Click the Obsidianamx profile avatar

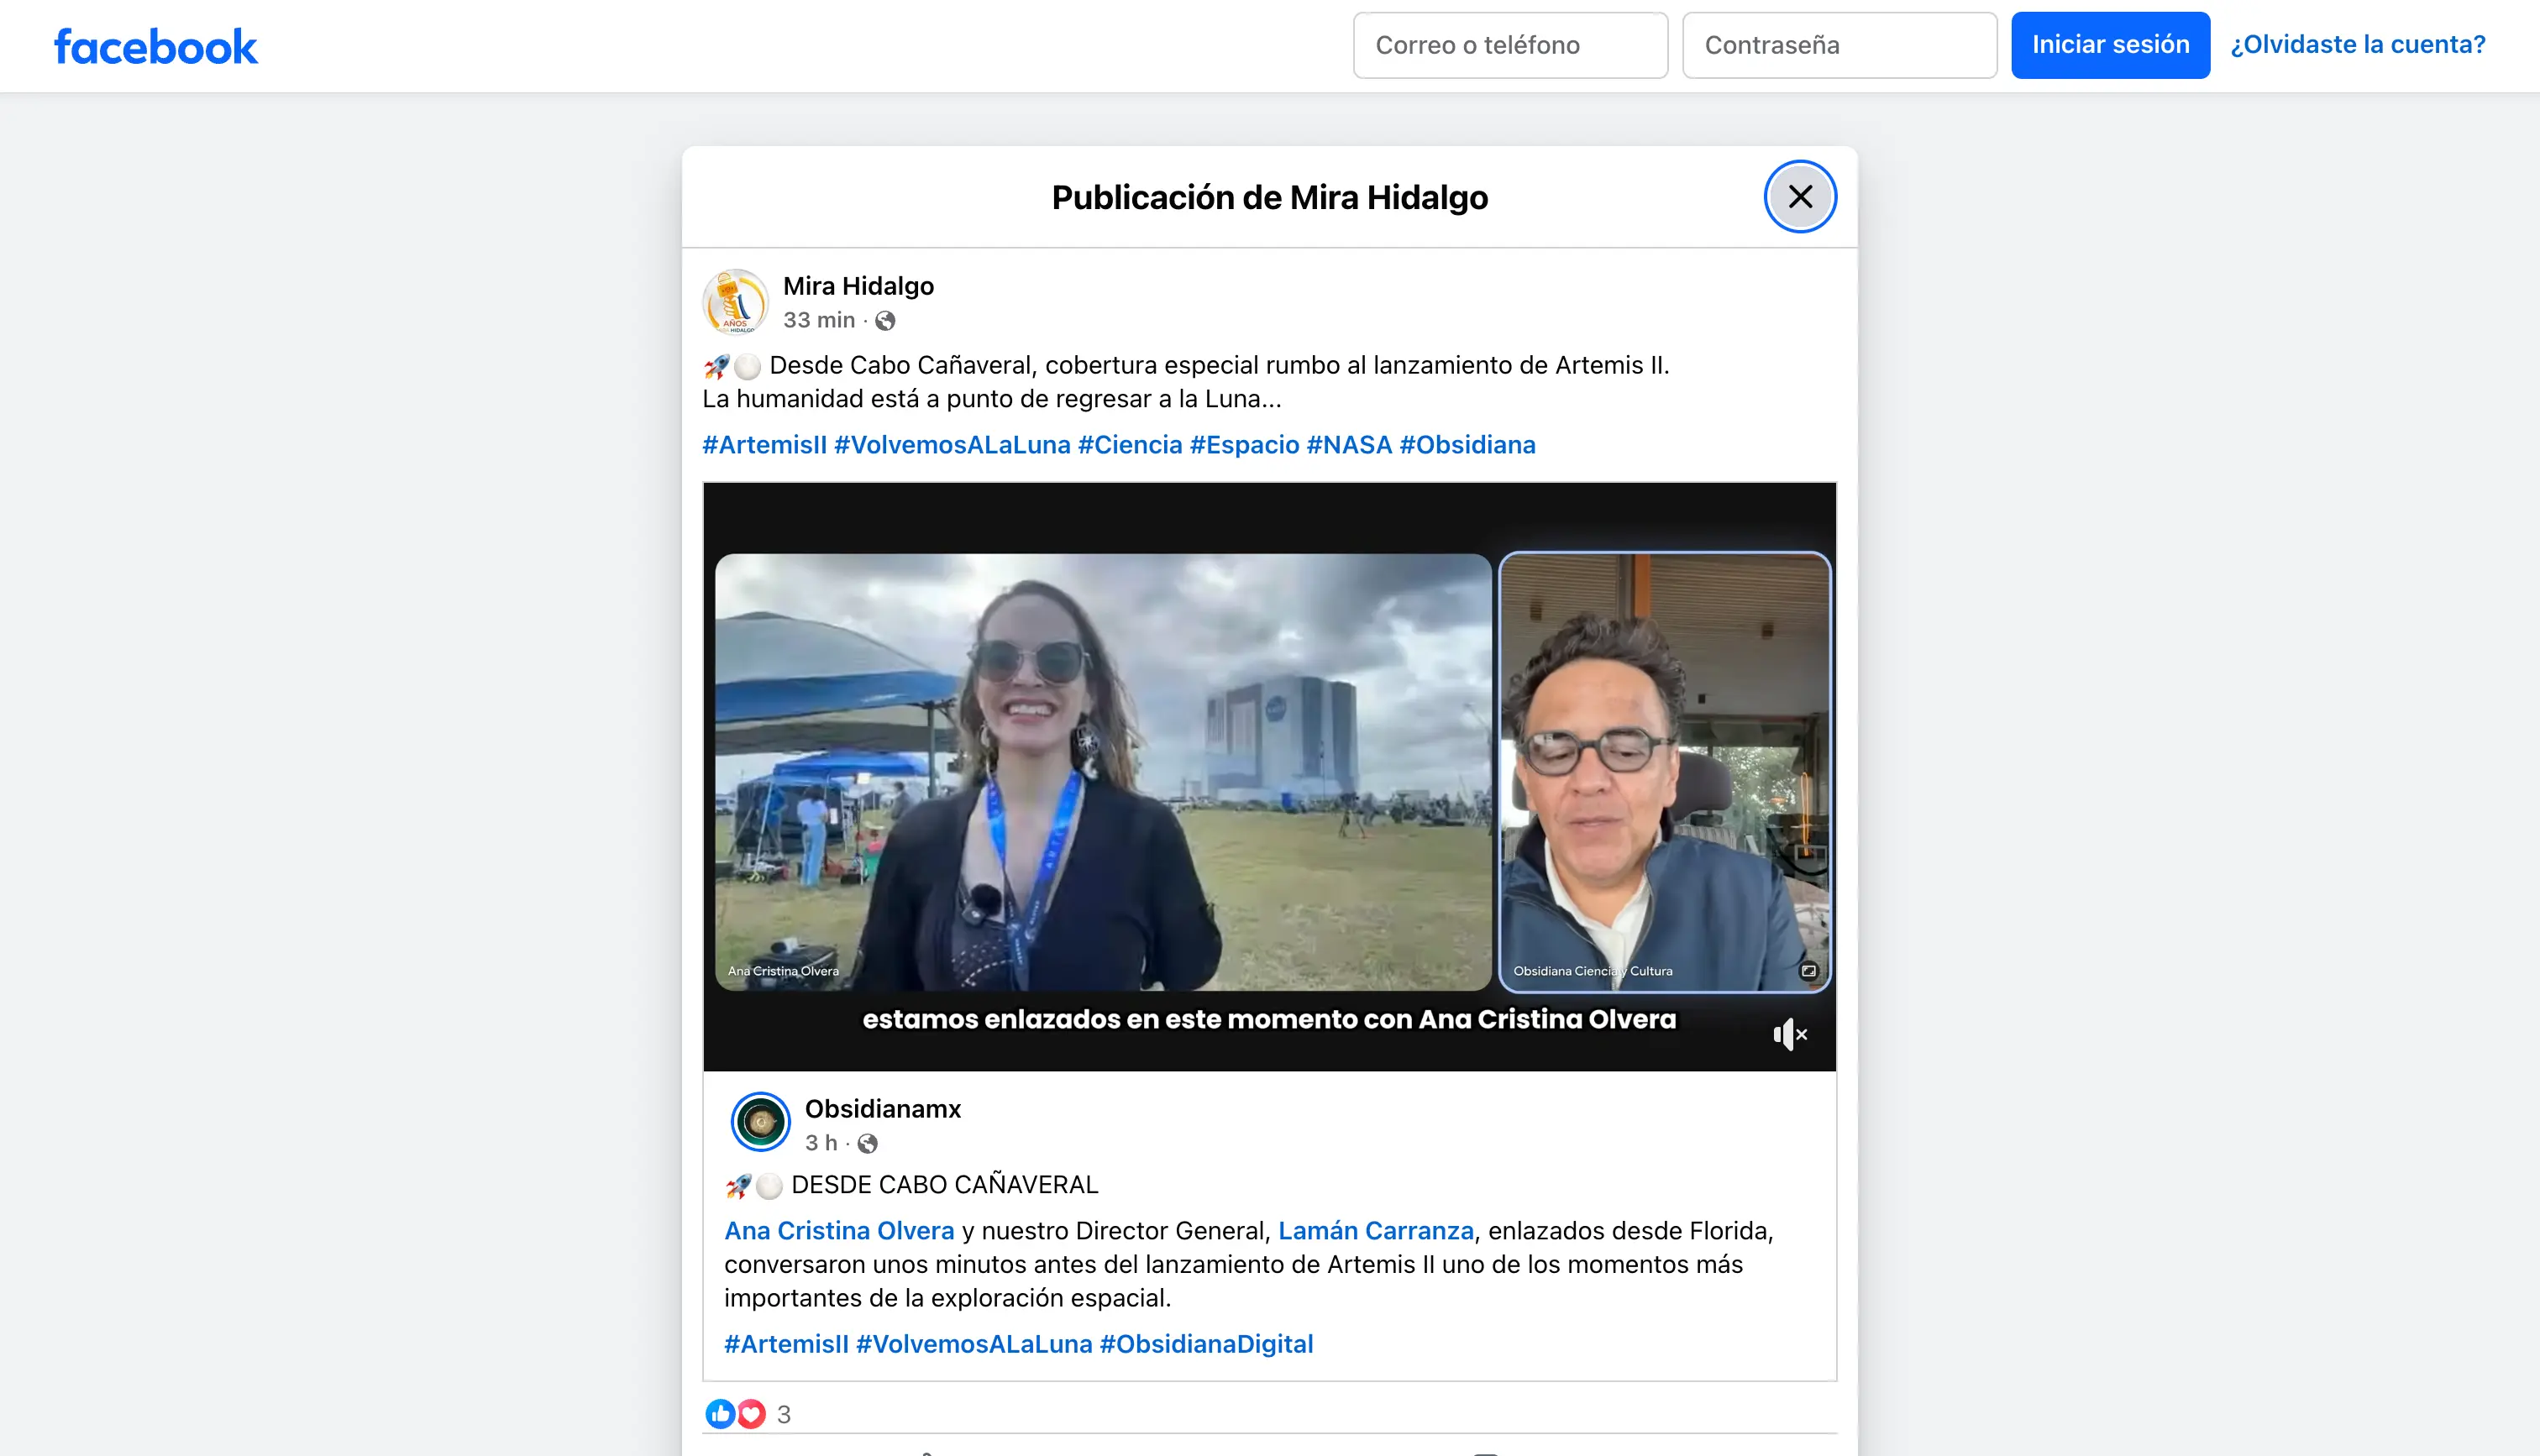click(x=760, y=1122)
